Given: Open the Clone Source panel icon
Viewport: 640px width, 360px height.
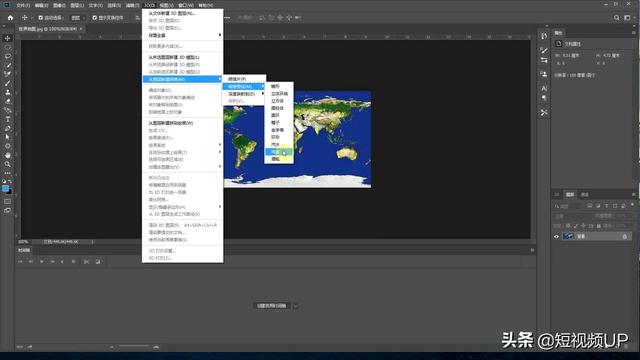Looking at the screenshot, I should tap(544, 74).
